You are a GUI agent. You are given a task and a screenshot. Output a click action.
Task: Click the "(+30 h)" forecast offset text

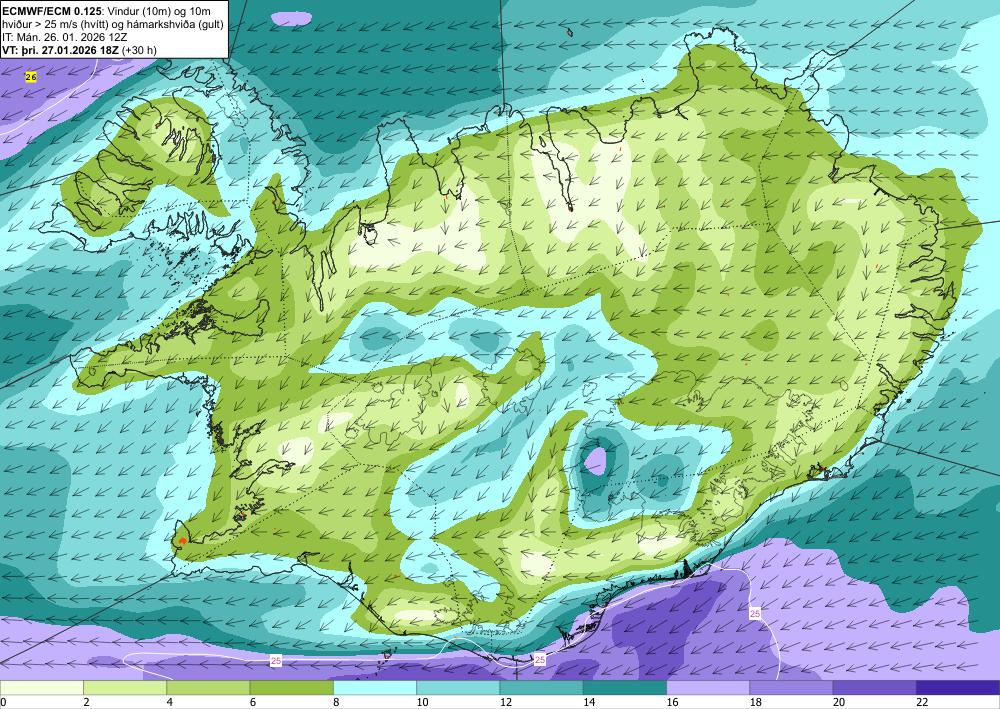(x=140, y=50)
